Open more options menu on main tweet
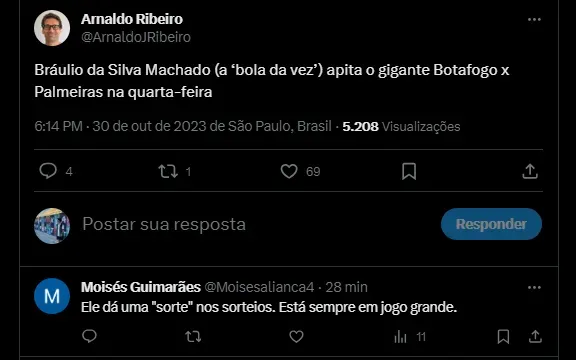Image resolution: width=576 pixels, height=360 pixels. tap(534, 19)
